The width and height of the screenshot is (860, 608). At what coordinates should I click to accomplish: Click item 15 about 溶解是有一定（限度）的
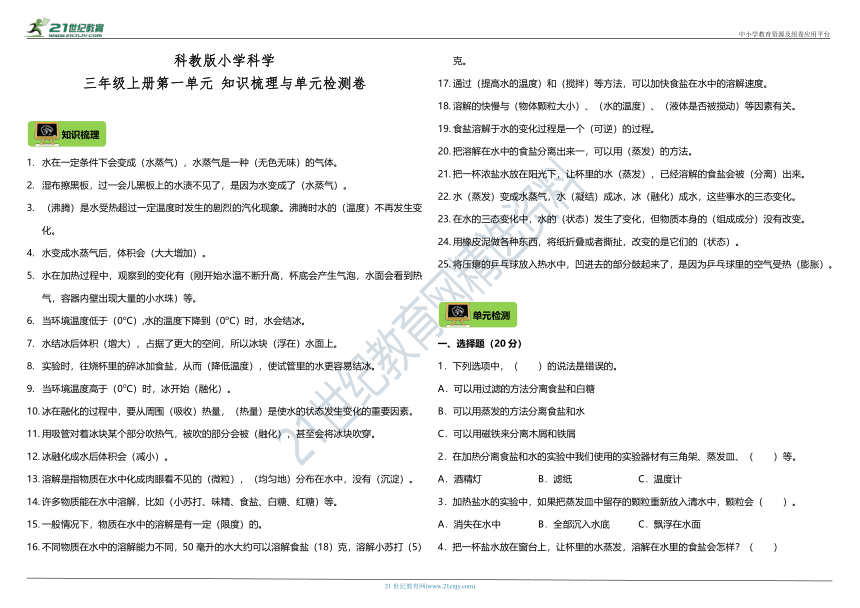coord(145,525)
